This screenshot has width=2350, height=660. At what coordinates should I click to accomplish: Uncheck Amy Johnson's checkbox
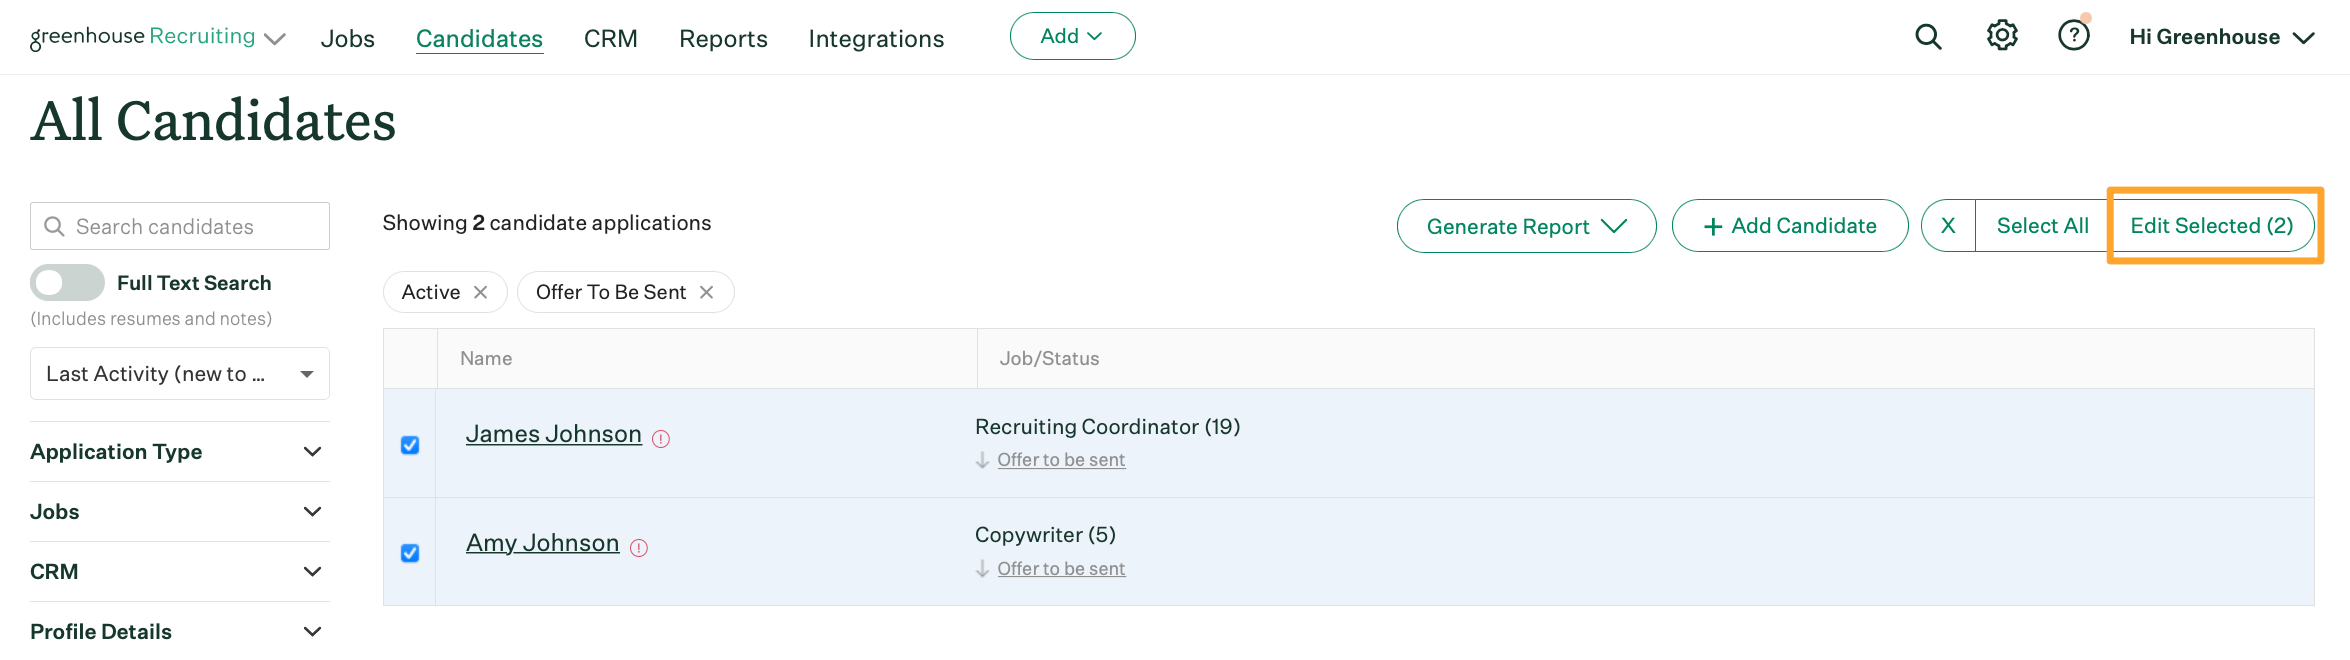pyautogui.click(x=410, y=553)
